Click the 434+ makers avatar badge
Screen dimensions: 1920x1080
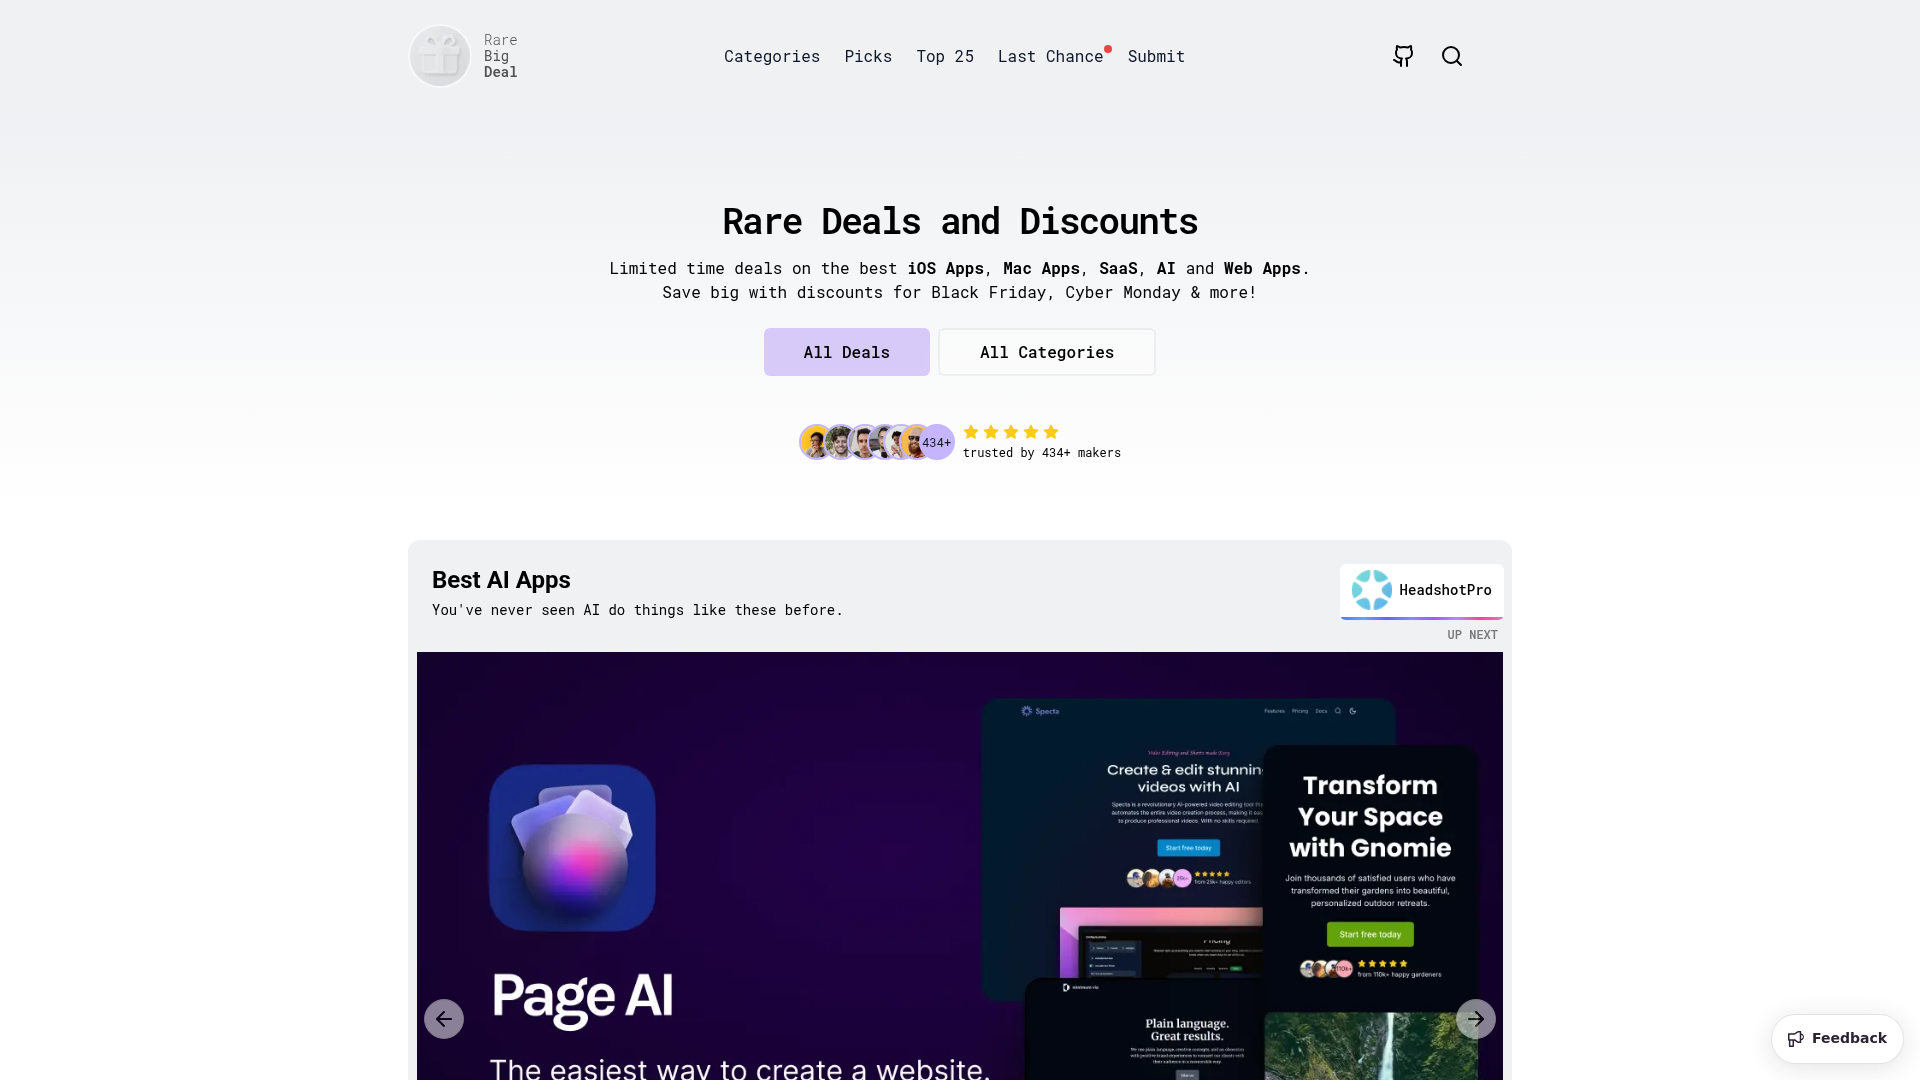(937, 442)
